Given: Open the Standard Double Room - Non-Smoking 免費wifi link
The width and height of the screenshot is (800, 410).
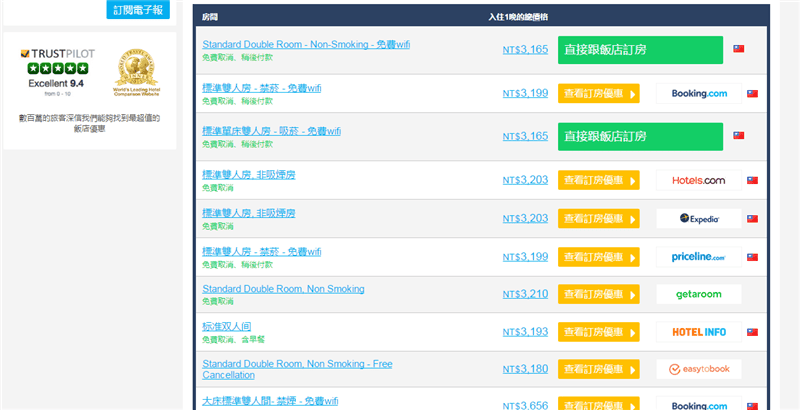Looking at the screenshot, I should [305, 45].
